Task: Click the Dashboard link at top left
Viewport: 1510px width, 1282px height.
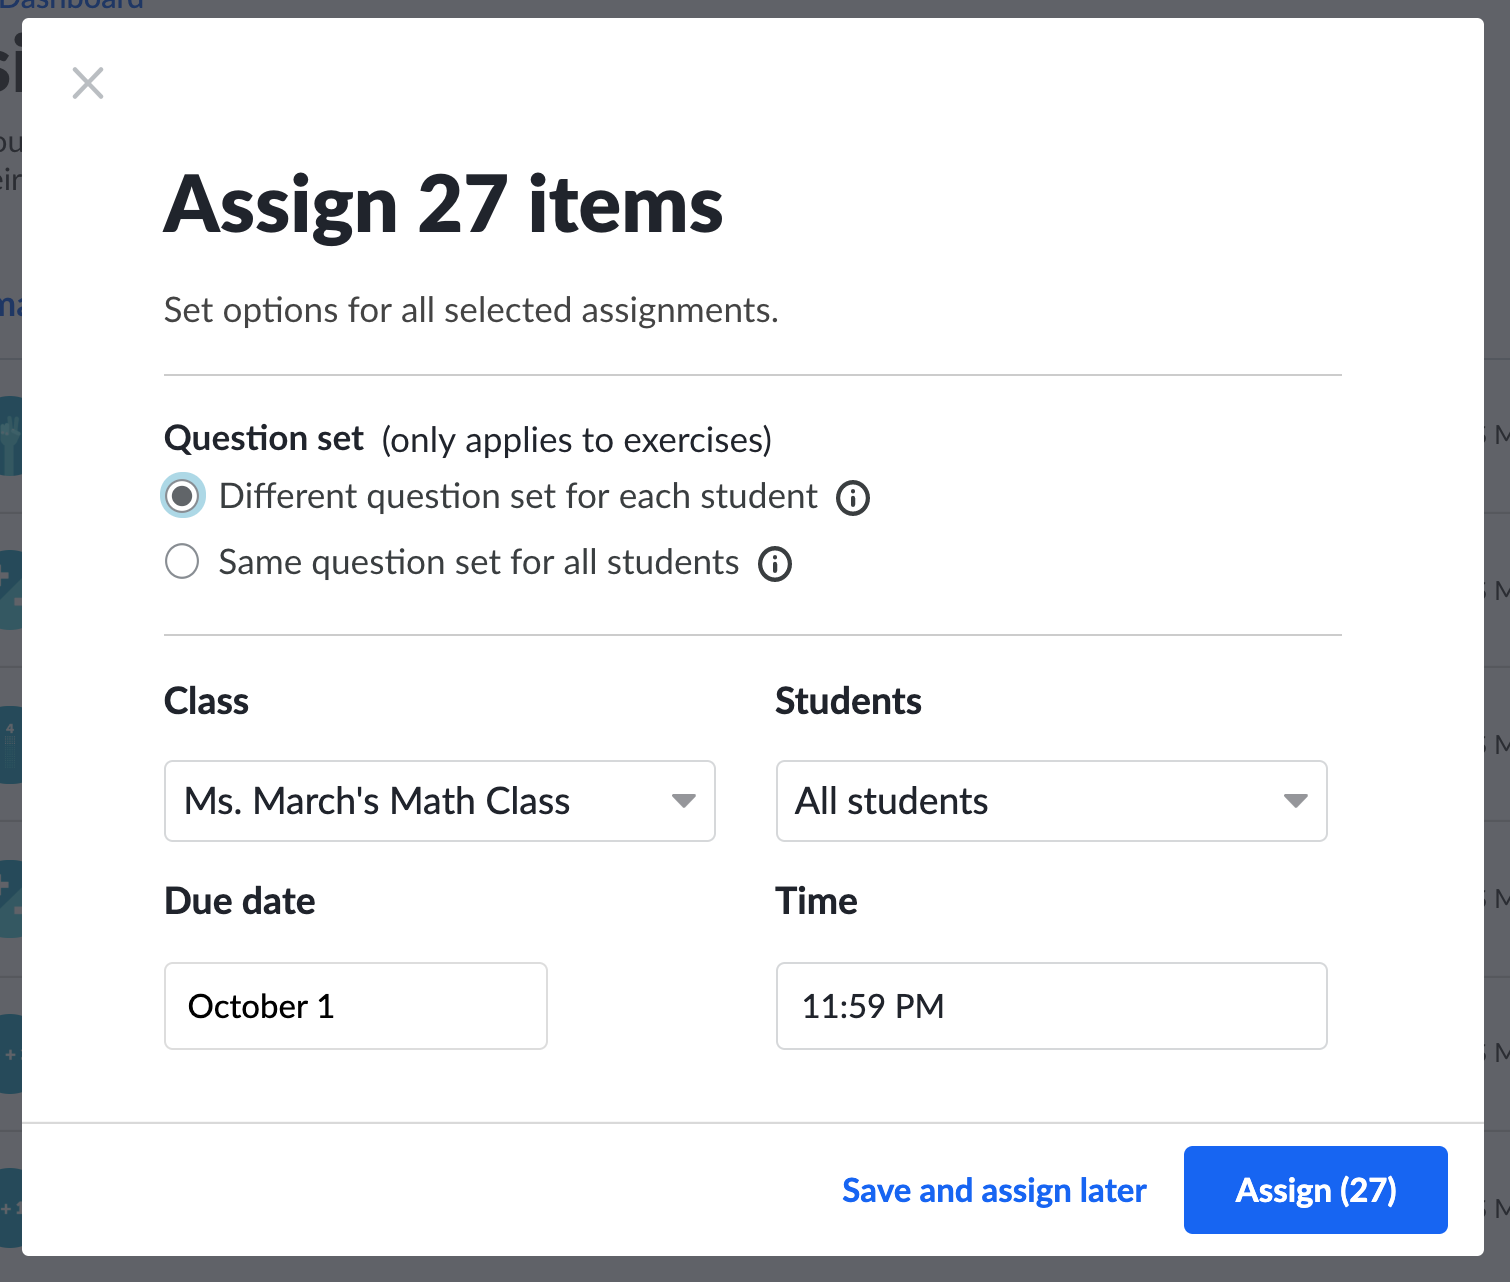Action: tap(75, 6)
